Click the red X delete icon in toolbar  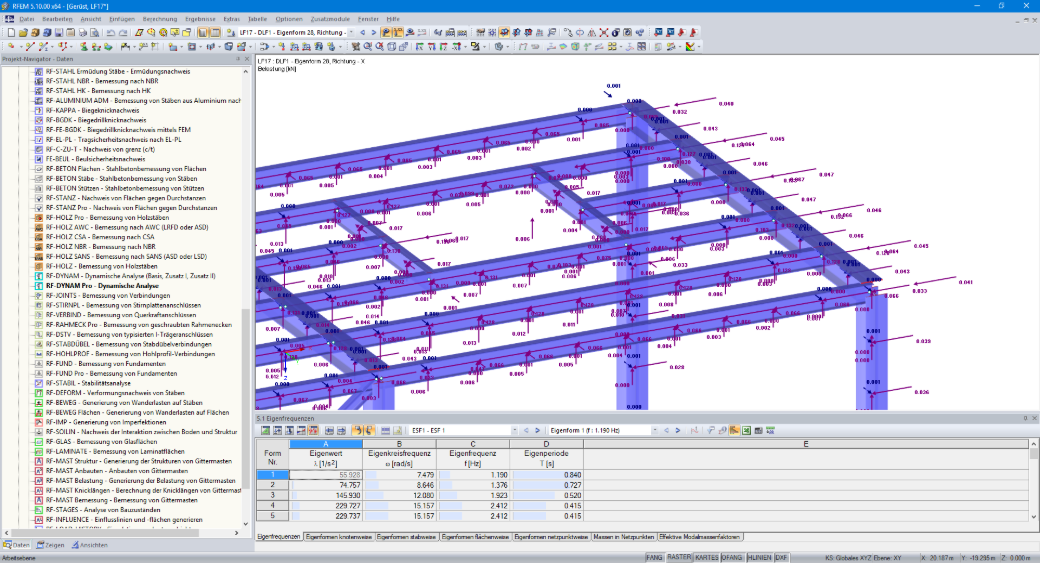[x=604, y=32]
